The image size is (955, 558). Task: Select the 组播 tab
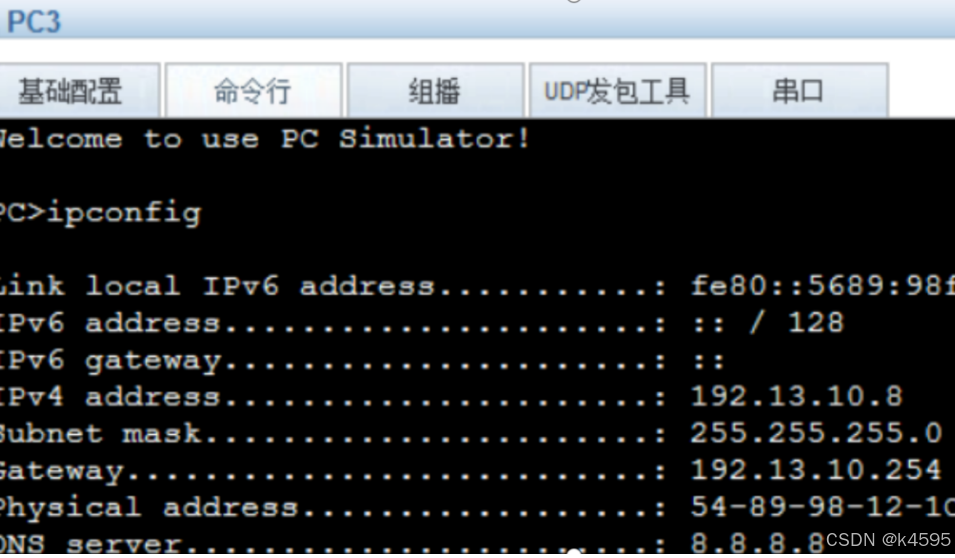pos(435,91)
